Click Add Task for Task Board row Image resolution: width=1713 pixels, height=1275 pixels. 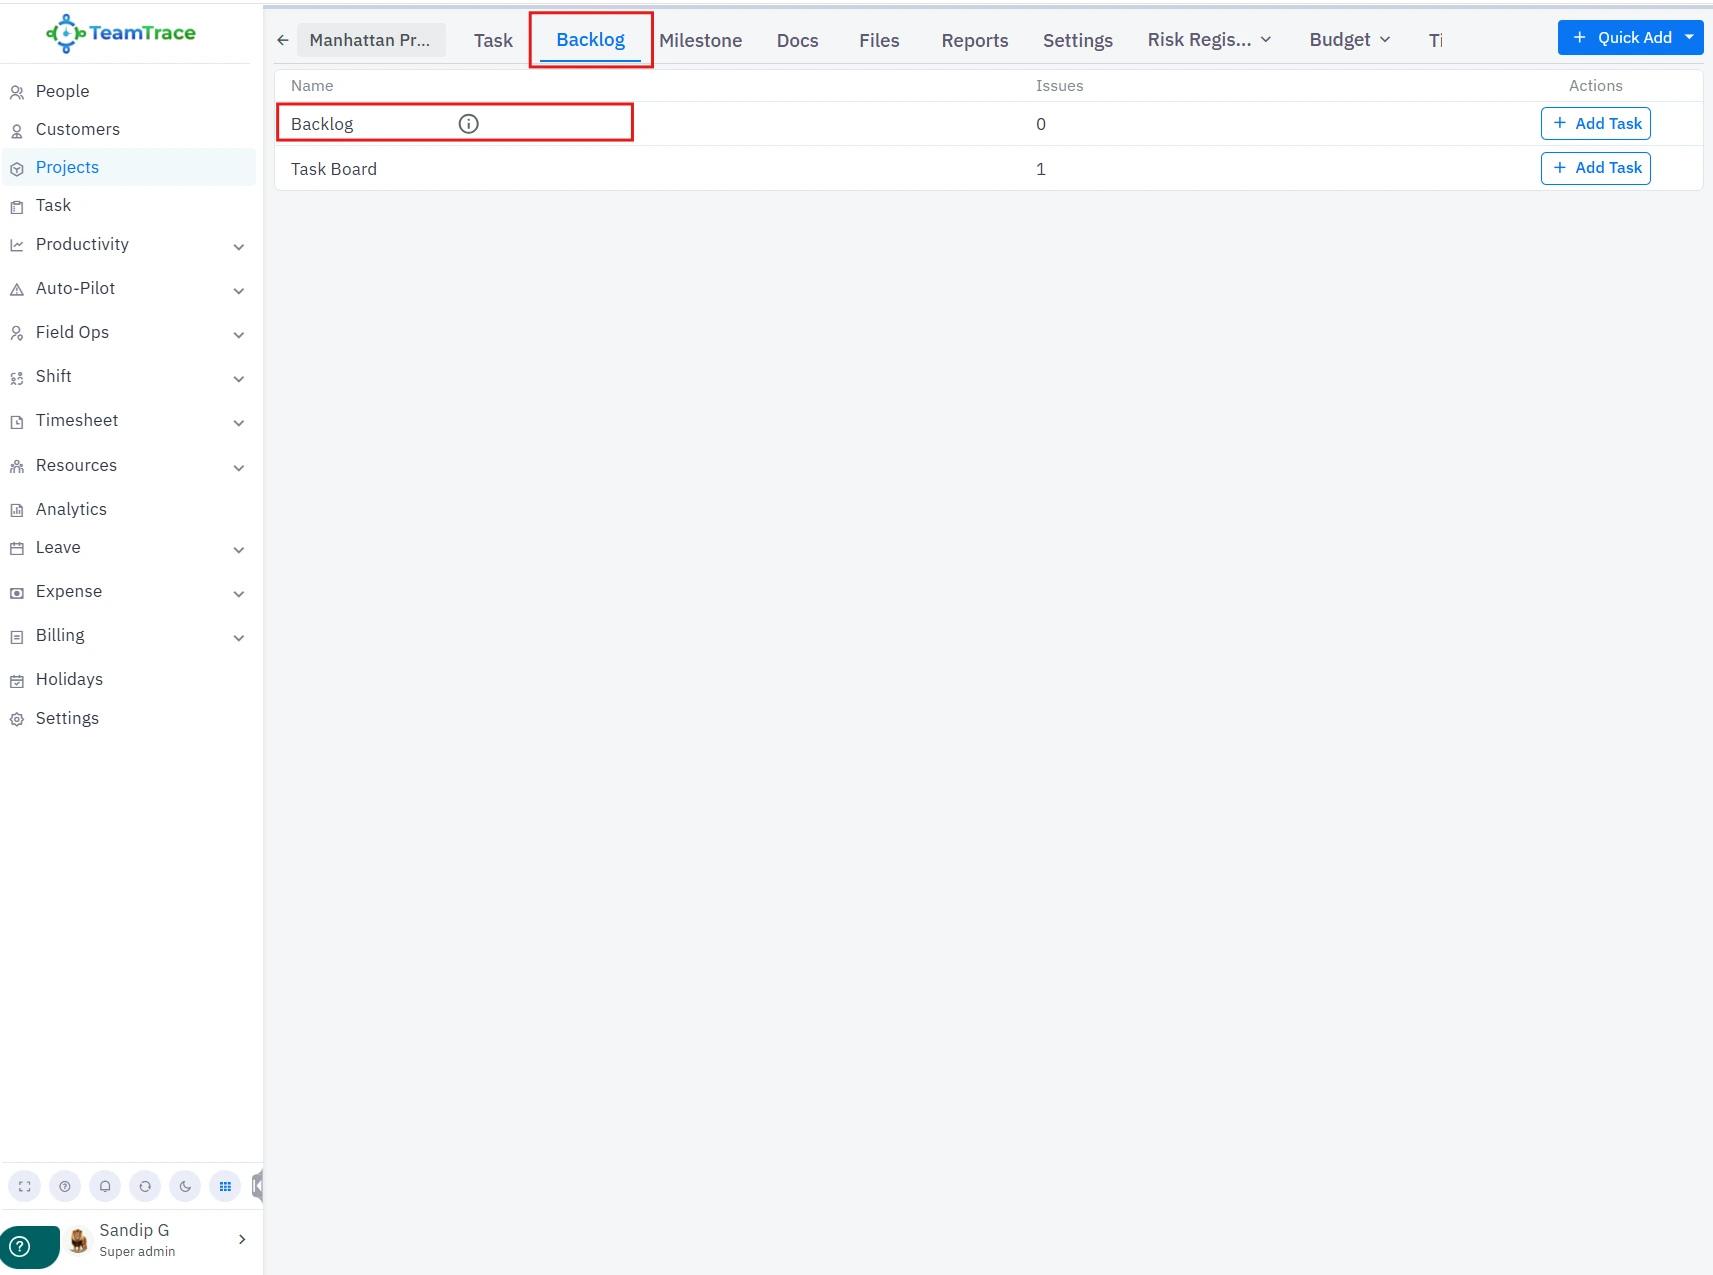tap(1595, 168)
